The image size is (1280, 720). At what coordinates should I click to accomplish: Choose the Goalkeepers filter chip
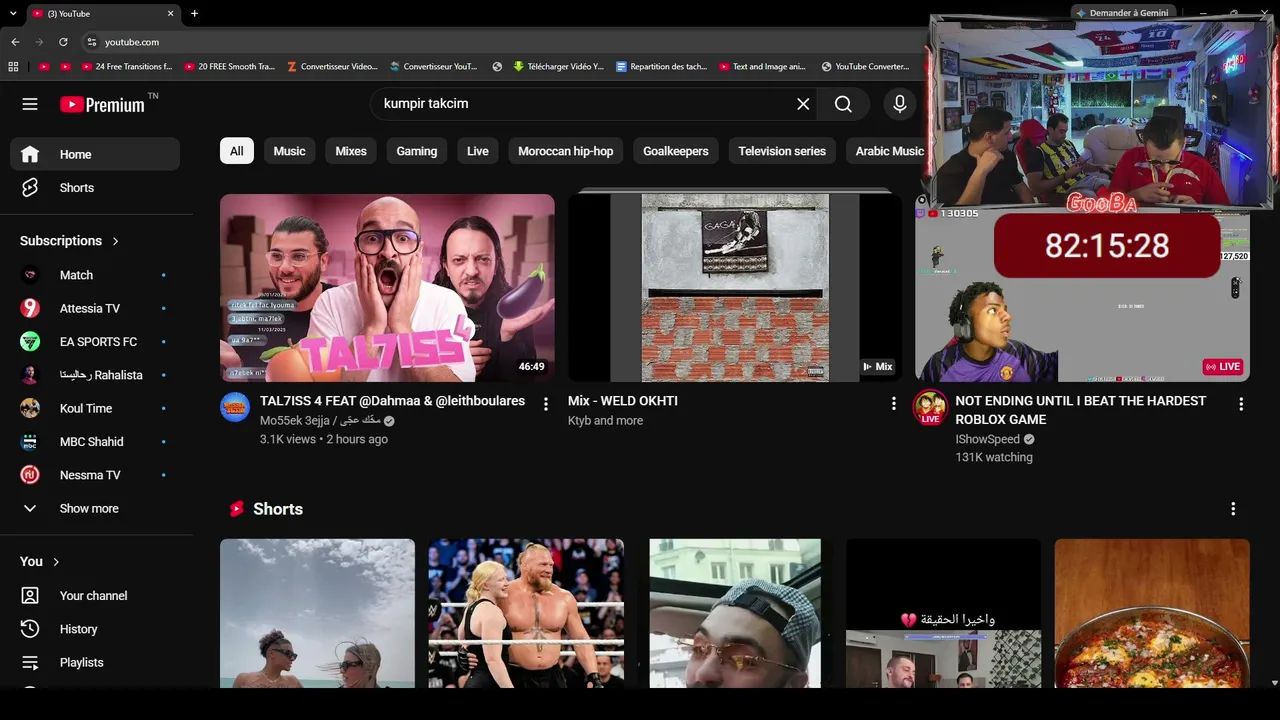click(676, 151)
